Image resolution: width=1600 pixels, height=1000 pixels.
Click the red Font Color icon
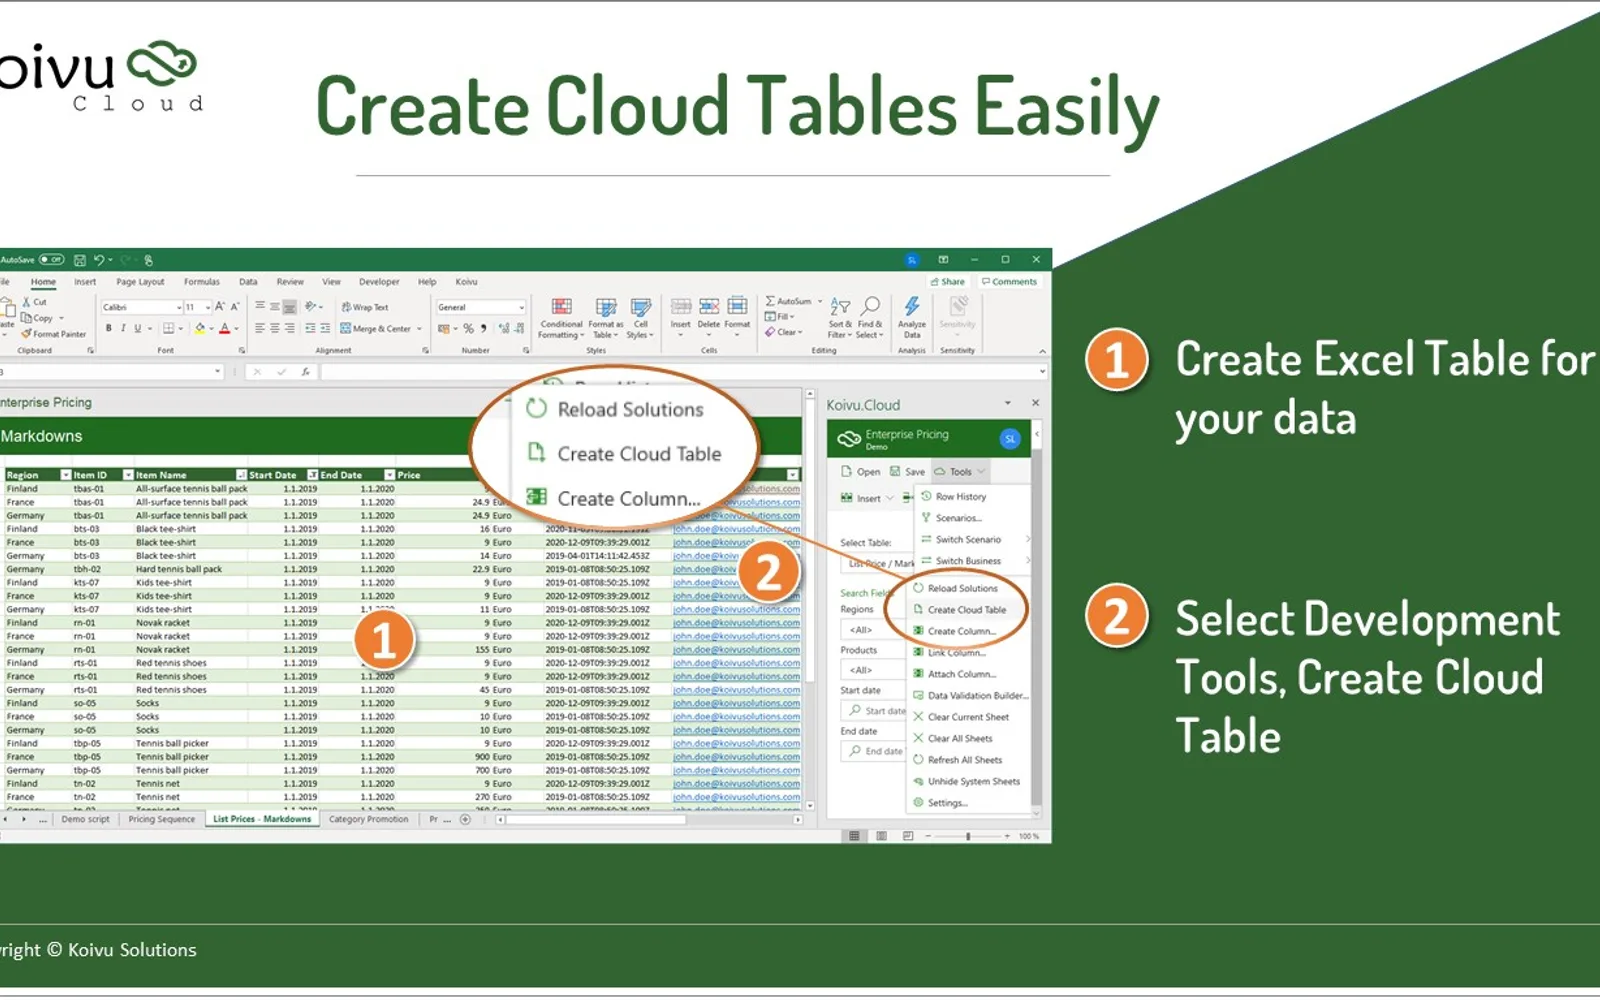pos(225,328)
